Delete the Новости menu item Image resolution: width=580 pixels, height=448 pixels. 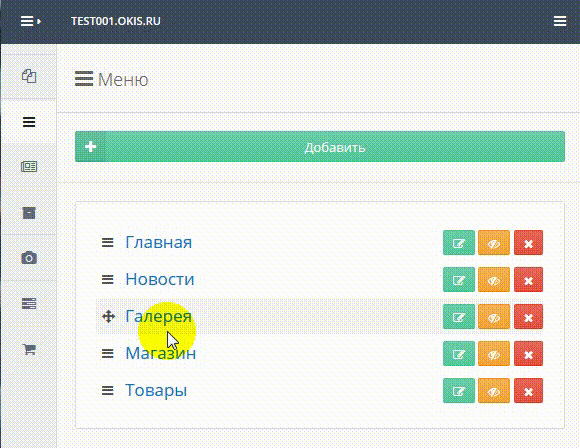529,279
